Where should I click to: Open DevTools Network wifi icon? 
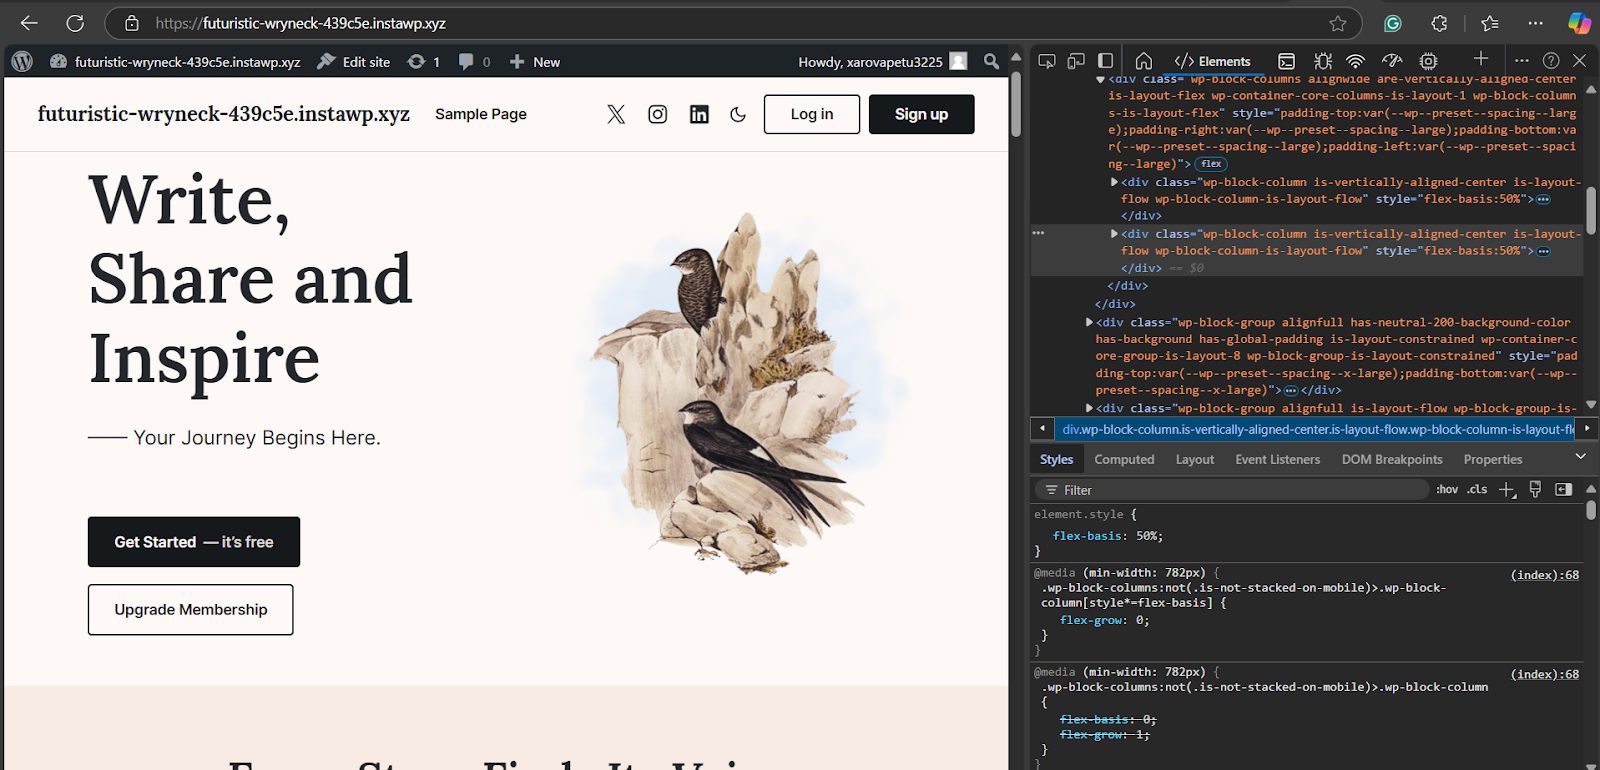(1355, 61)
